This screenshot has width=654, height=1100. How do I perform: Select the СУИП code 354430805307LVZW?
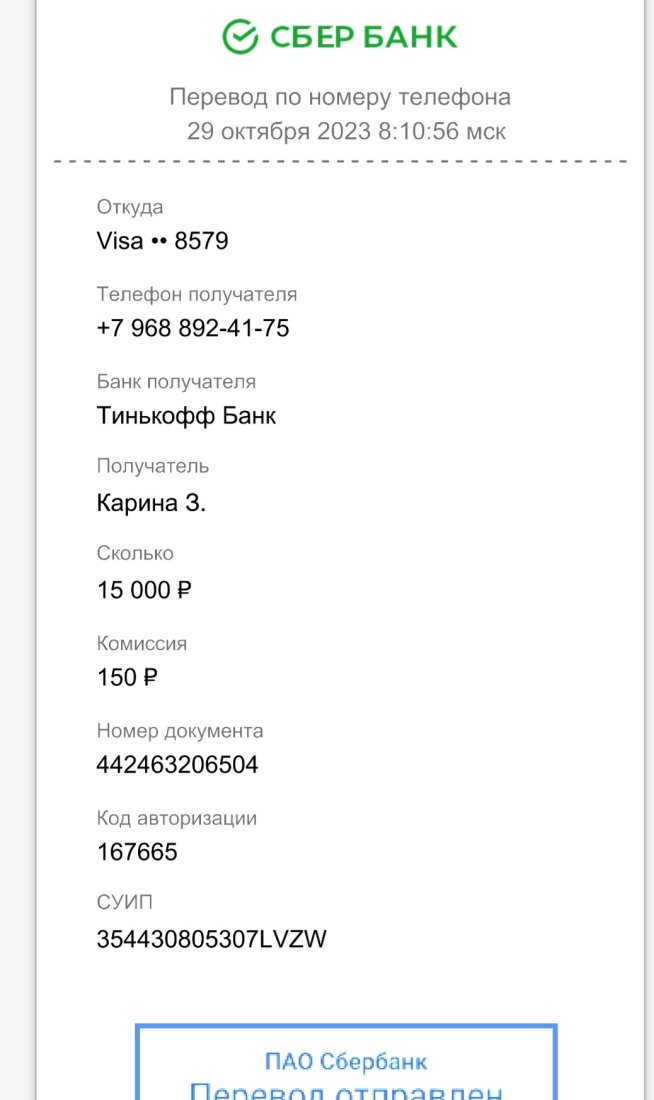tap(212, 939)
